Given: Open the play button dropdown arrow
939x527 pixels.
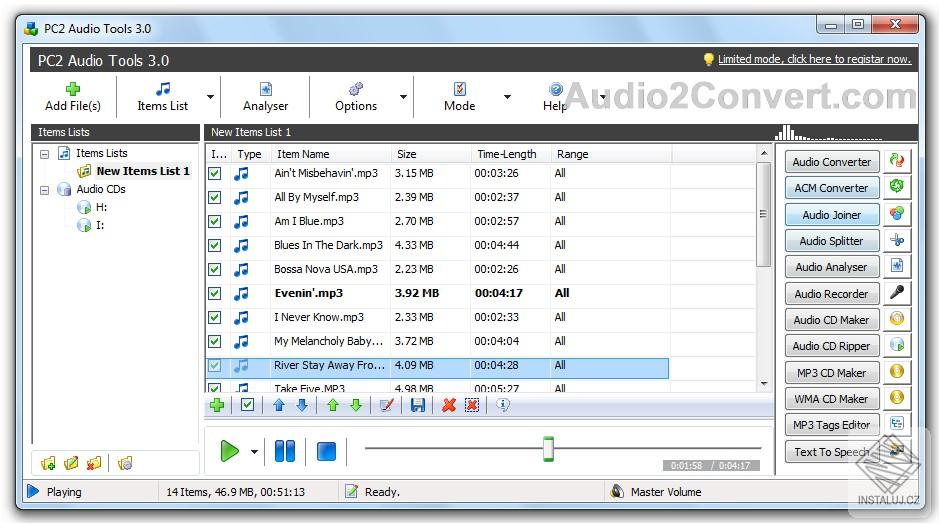Looking at the screenshot, I should (255, 452).
